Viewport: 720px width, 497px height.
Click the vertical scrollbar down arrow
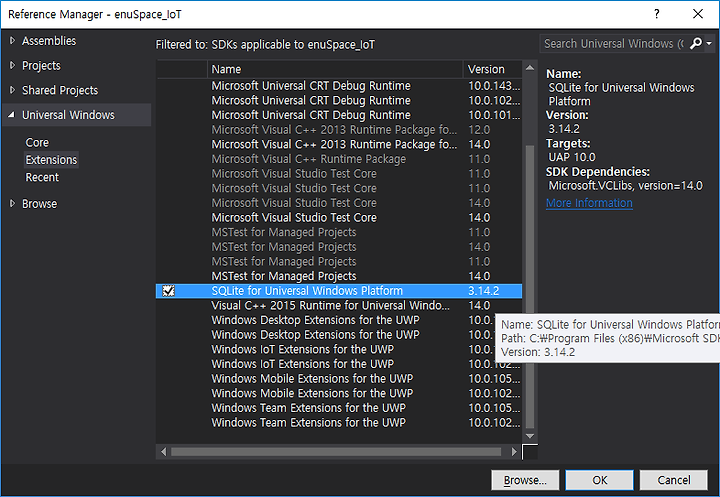click(x=530, y=436)
